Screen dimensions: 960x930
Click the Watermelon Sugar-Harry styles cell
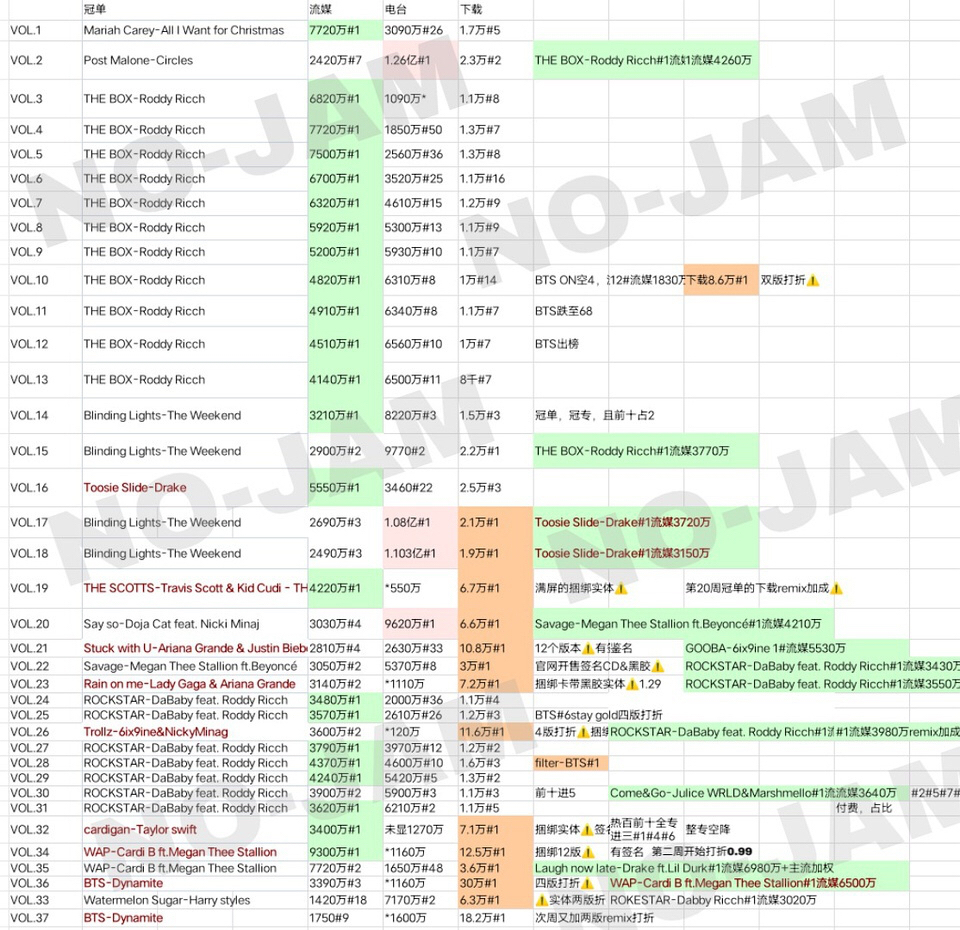click(195, 901)
